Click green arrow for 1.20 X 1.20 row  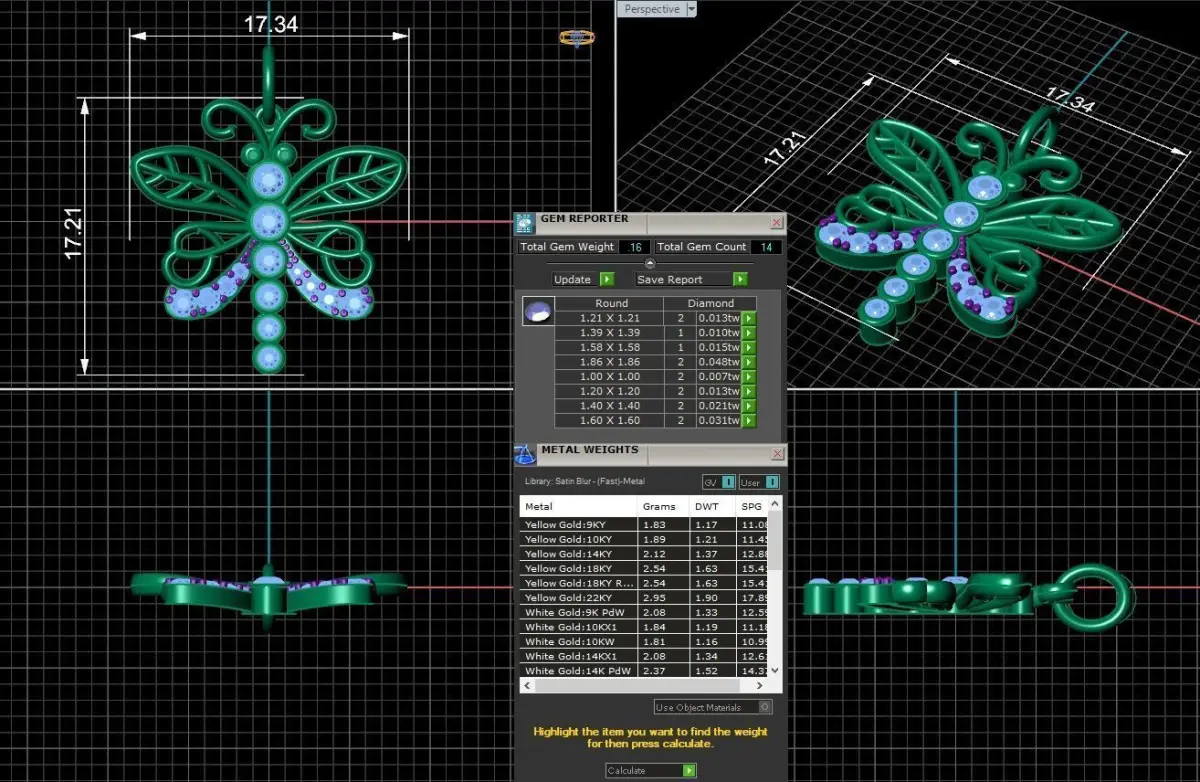pyautogui.click(x=748, y=392)
